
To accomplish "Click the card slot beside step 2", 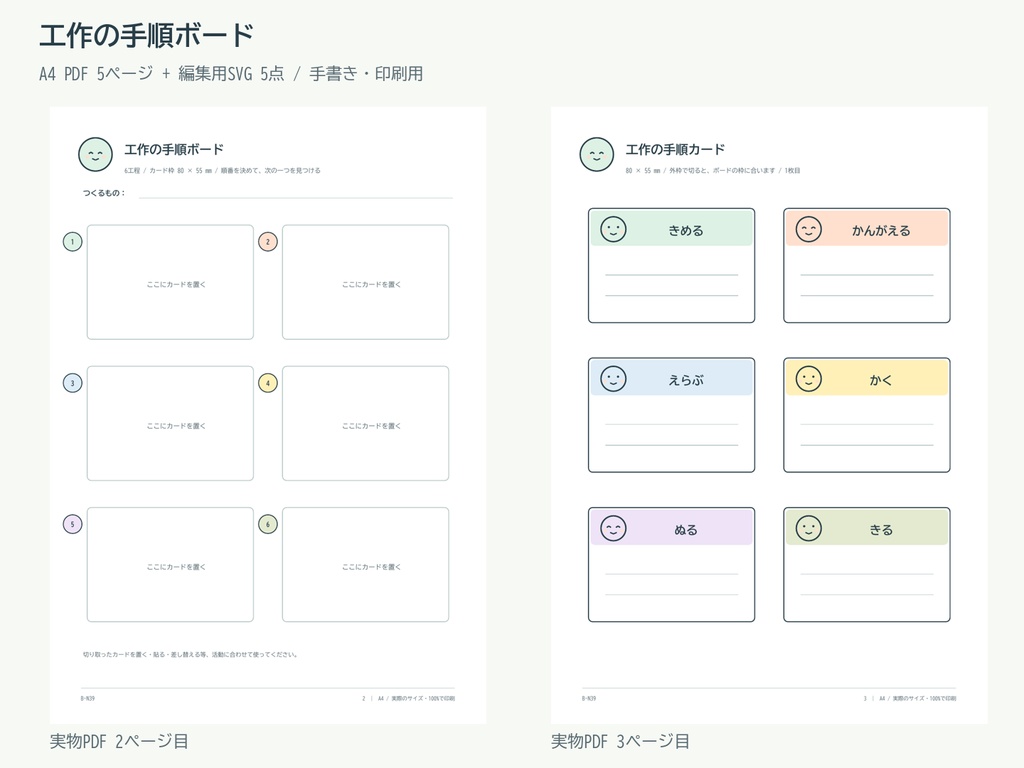I will pyautogui.click(x=366, y=282).
